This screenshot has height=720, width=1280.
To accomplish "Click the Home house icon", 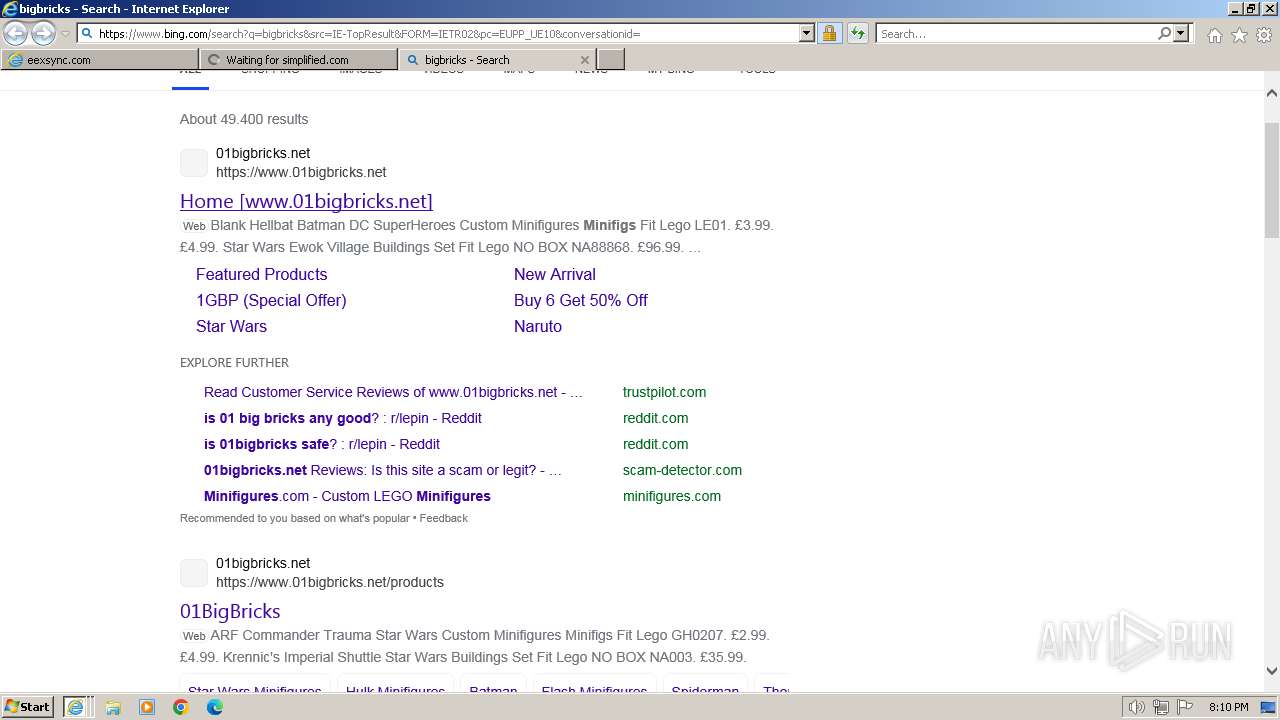I will (1214, 35).
